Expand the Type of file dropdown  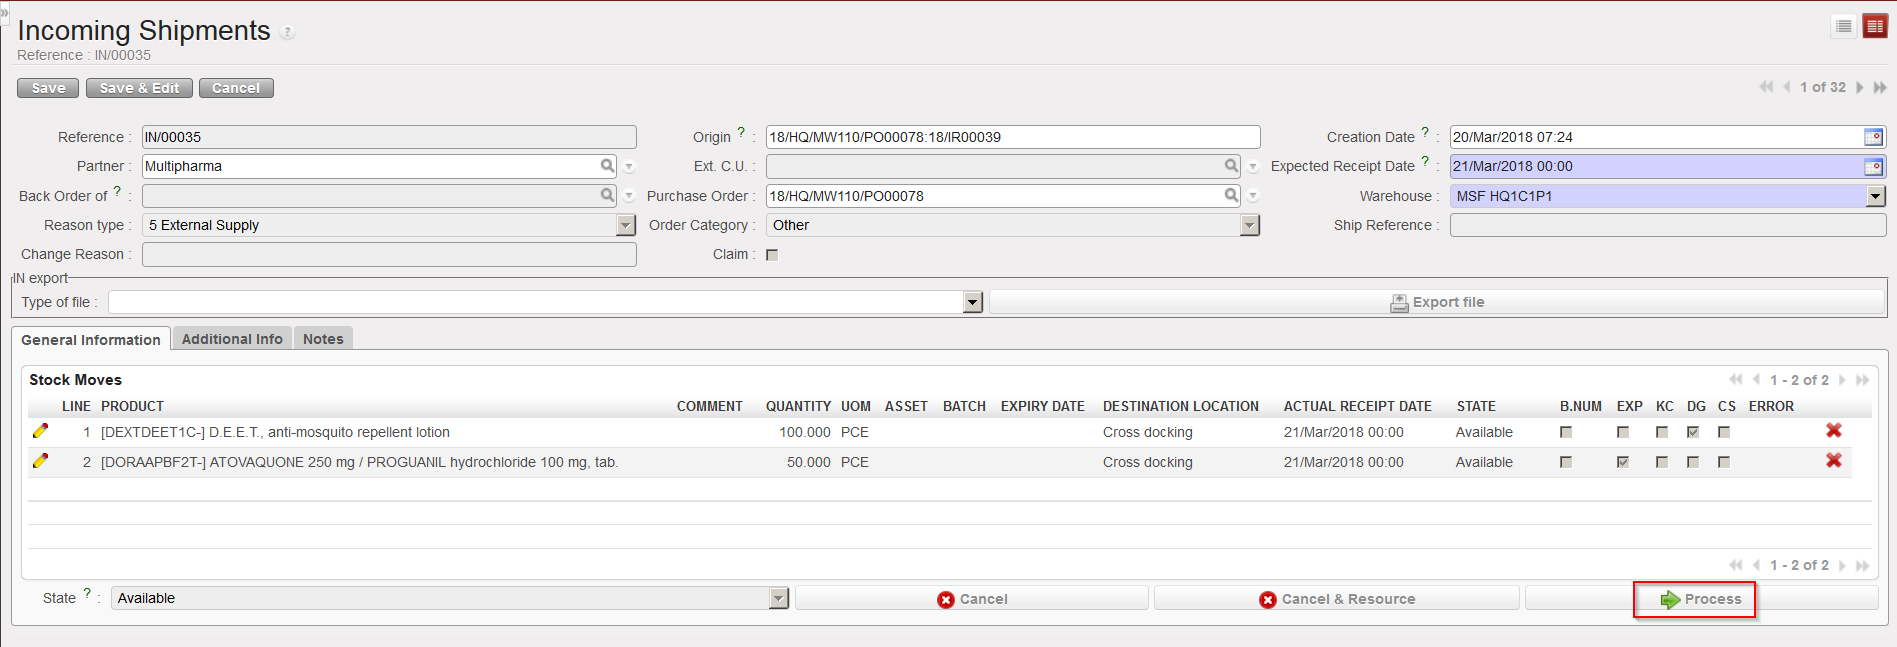click(972, 303)
